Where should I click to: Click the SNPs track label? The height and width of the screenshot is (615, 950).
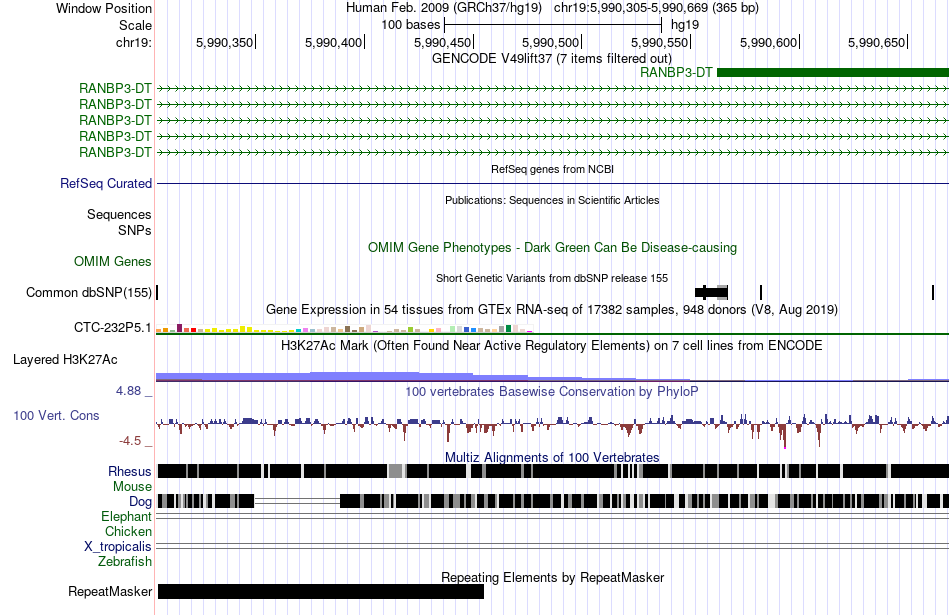click(x=135, y=230)
